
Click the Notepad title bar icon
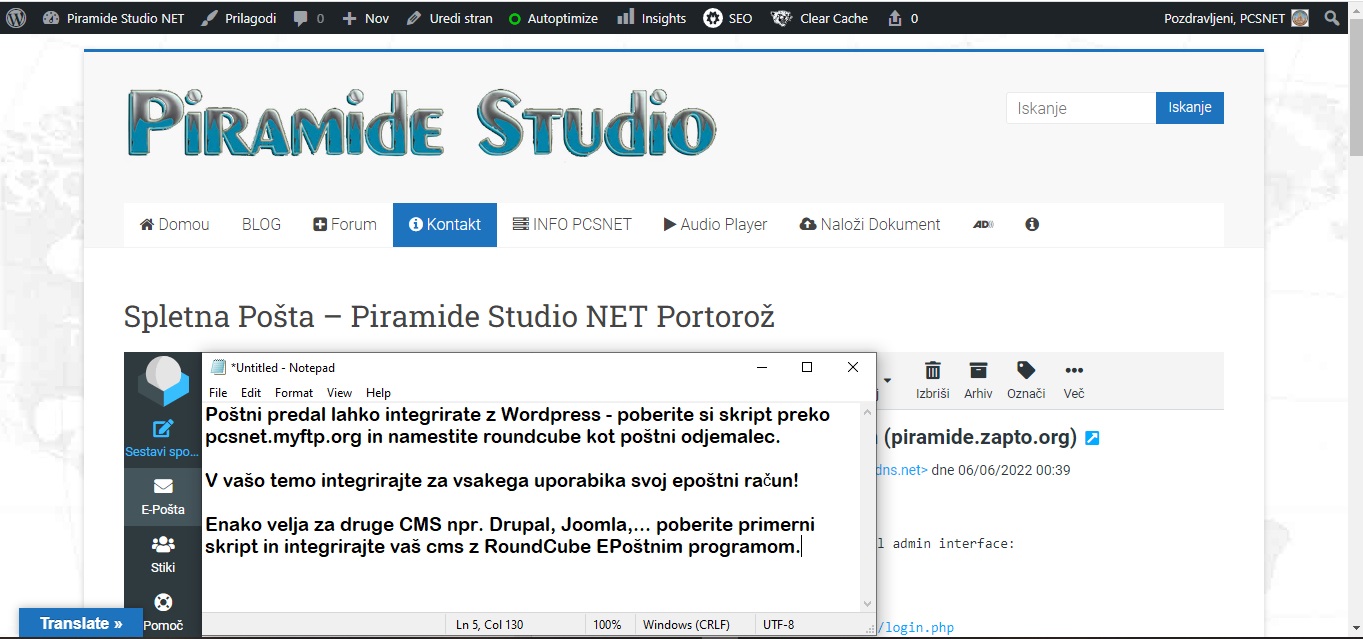coord(219,367)
